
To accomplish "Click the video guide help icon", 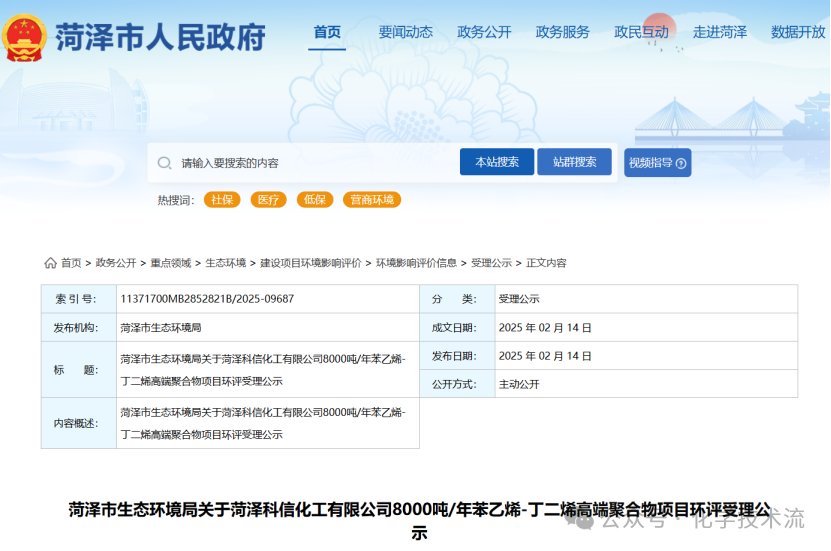I will coord(681,163).
